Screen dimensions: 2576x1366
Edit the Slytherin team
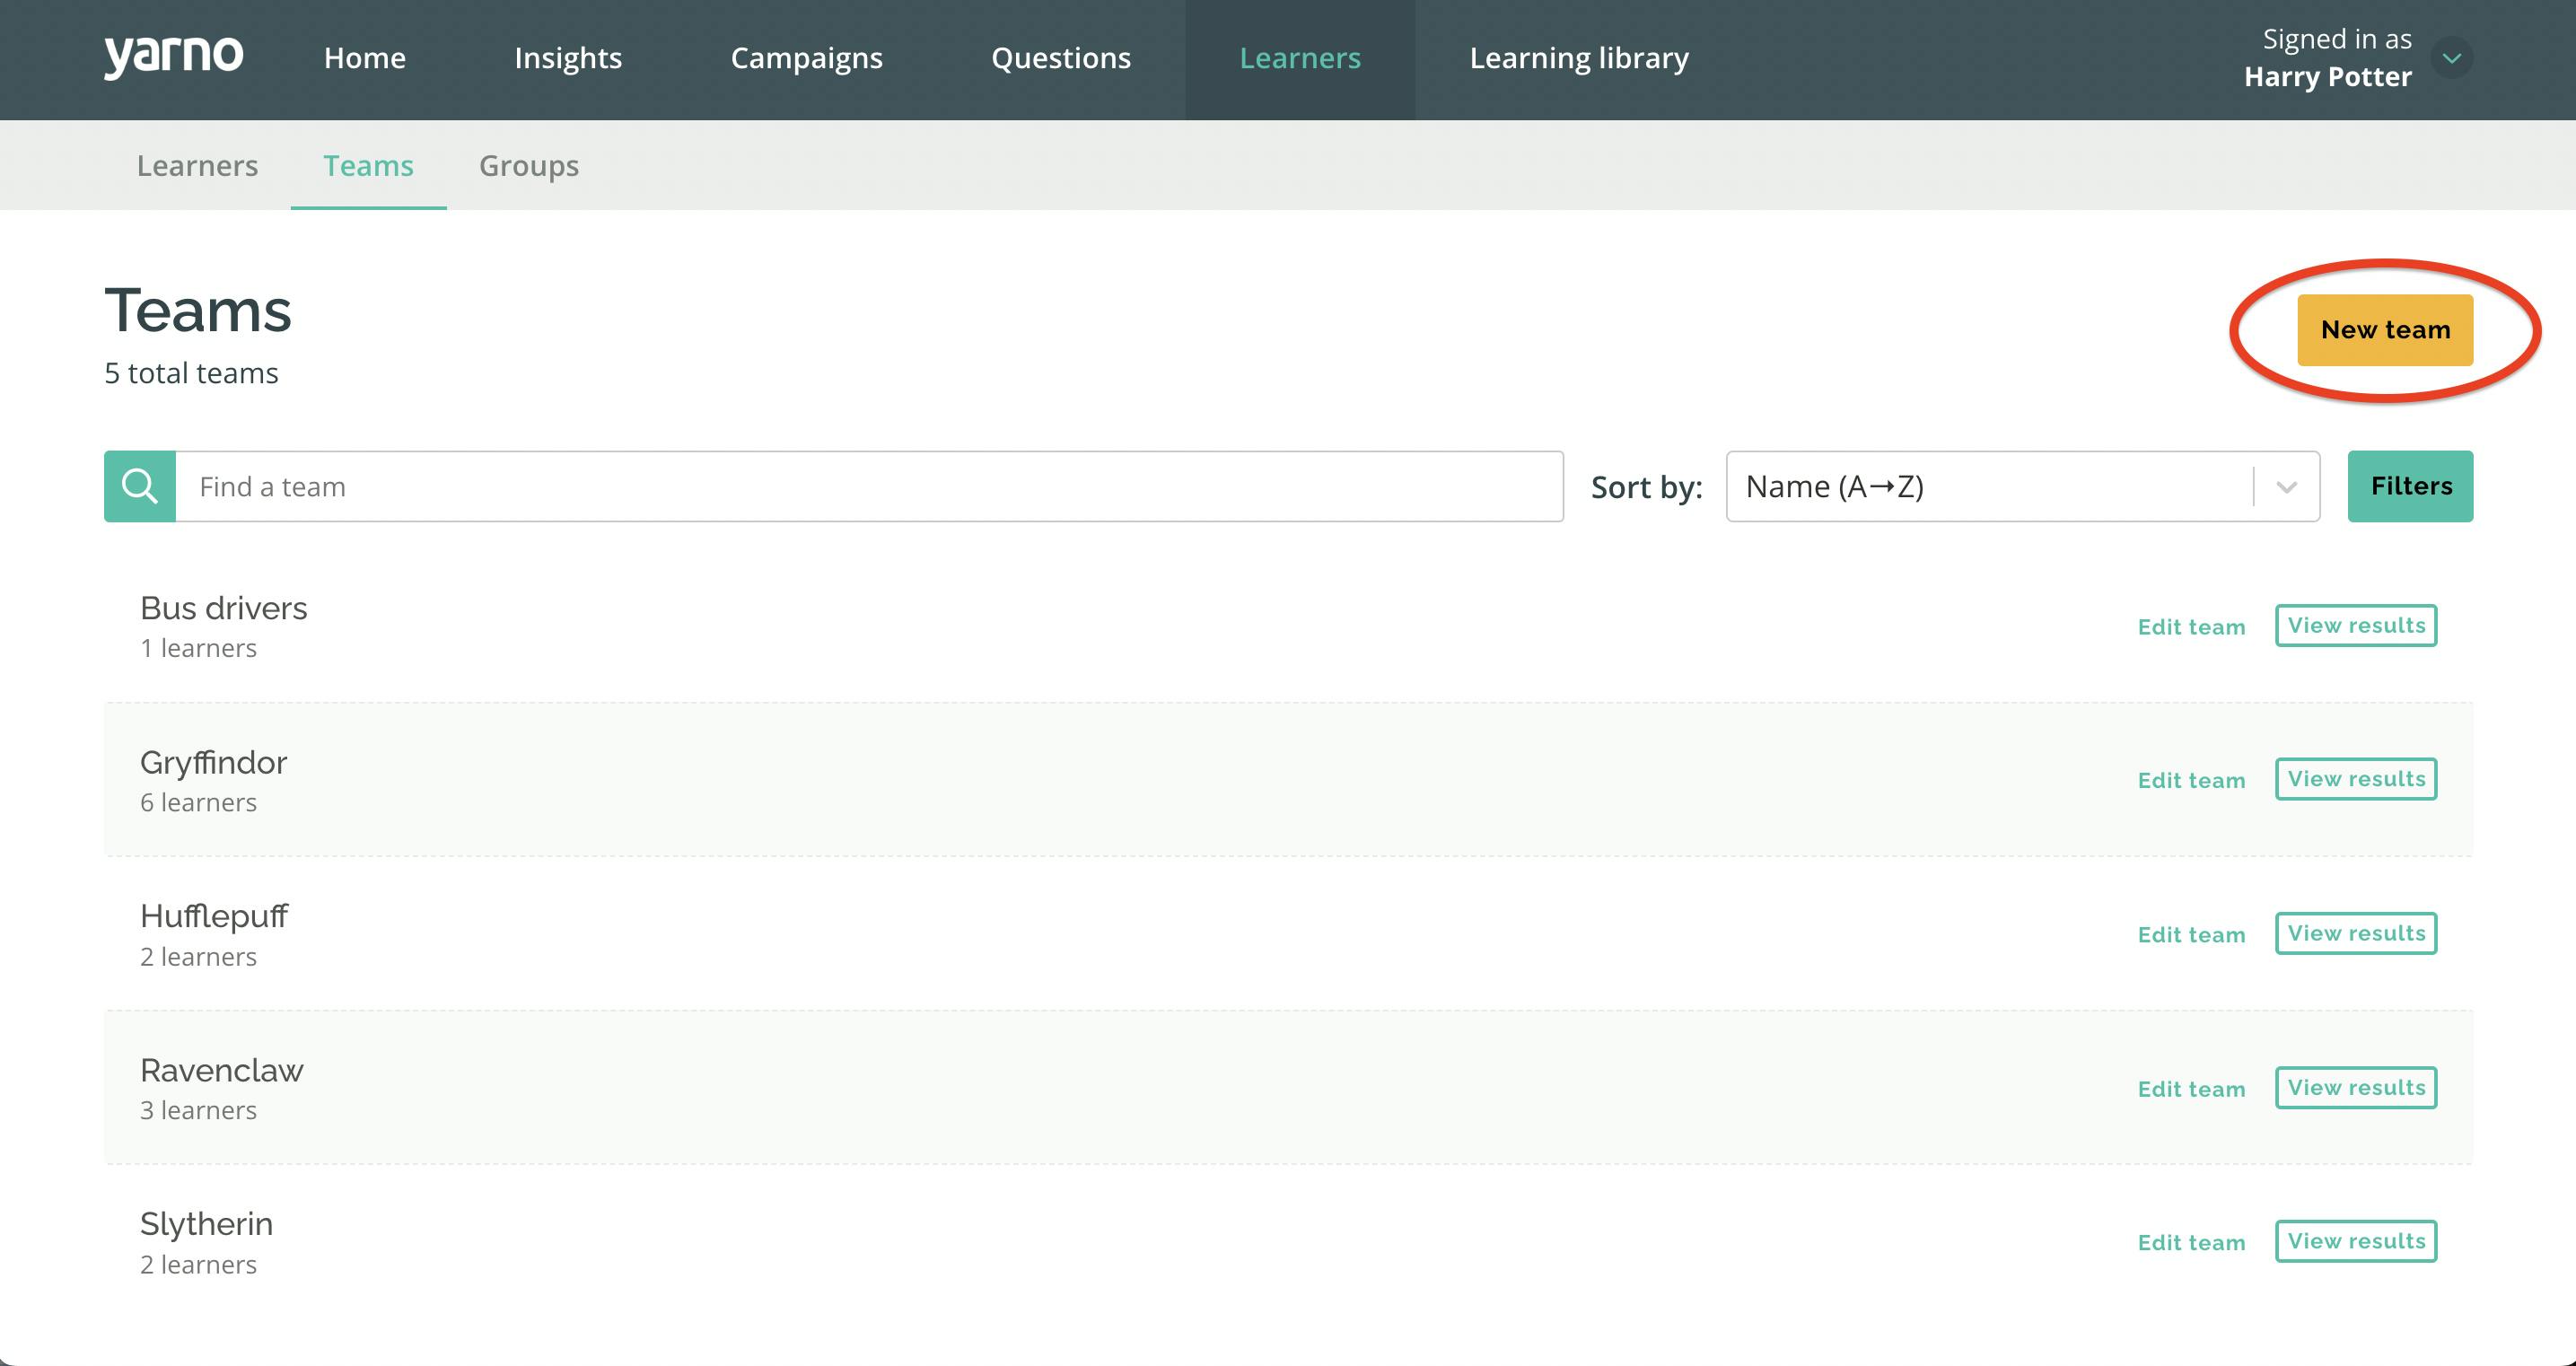[2191, 1243]
